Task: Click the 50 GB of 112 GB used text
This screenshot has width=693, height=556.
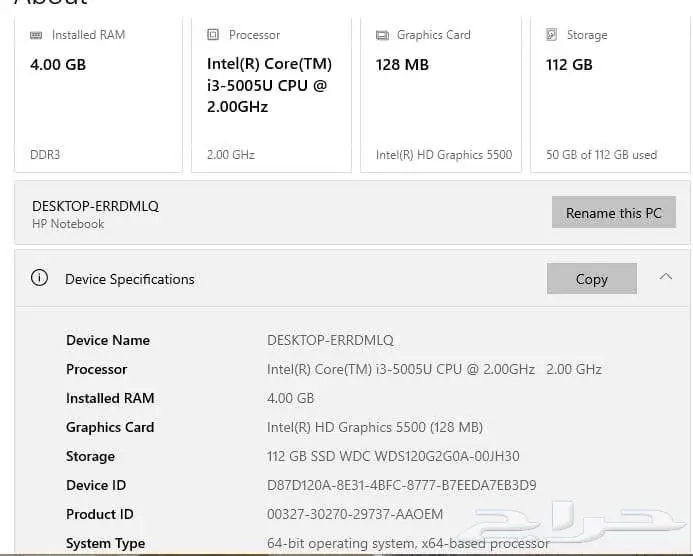Action: point(601,155)
